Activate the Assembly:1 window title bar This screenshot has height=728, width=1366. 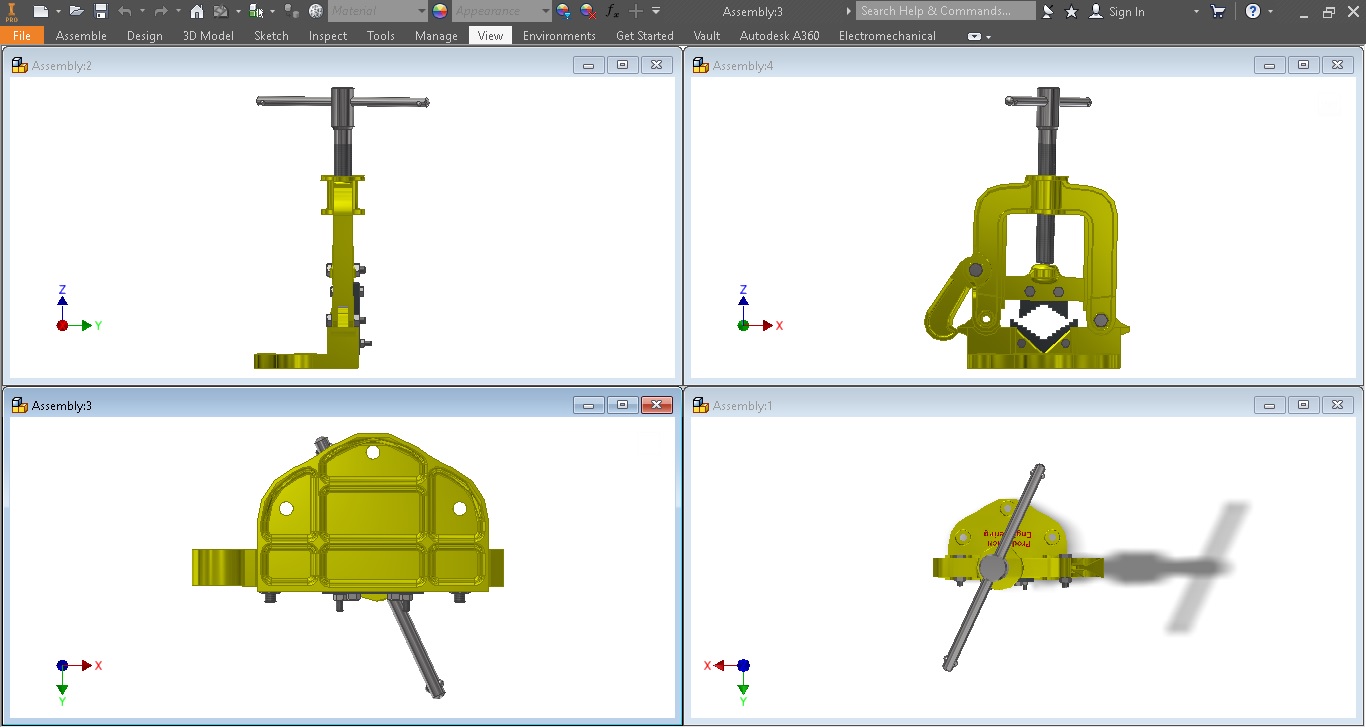pyautogui.click(x=1023, y=405)
